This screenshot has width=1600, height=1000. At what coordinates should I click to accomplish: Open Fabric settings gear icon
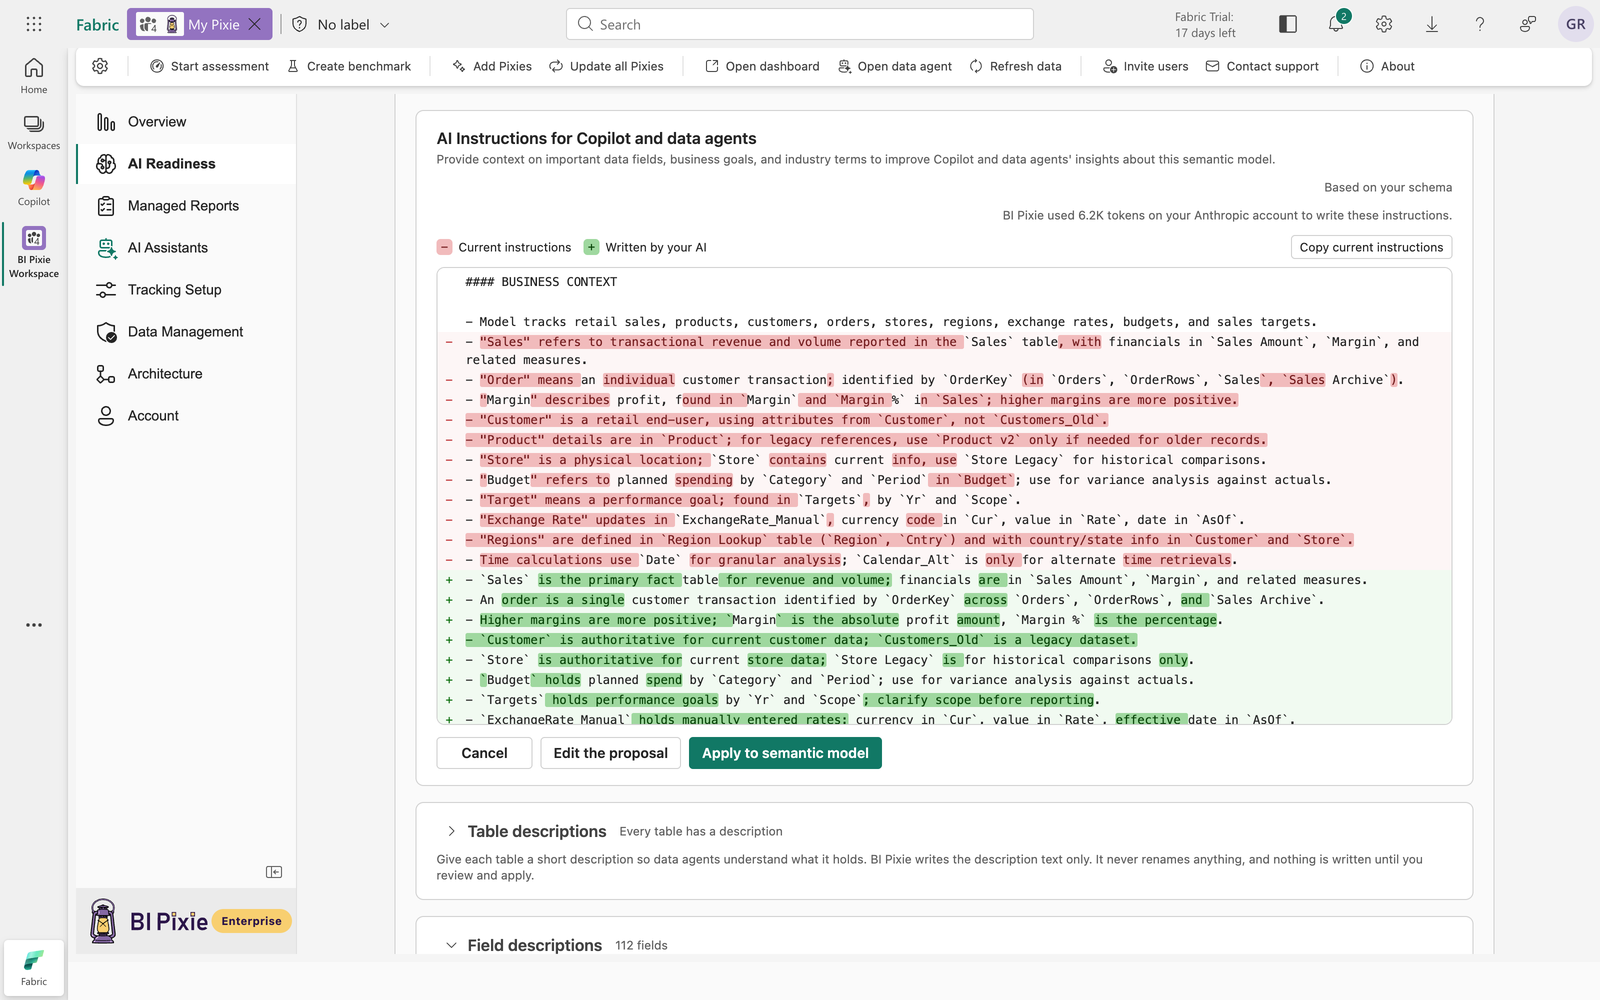tap(1384, 24)
